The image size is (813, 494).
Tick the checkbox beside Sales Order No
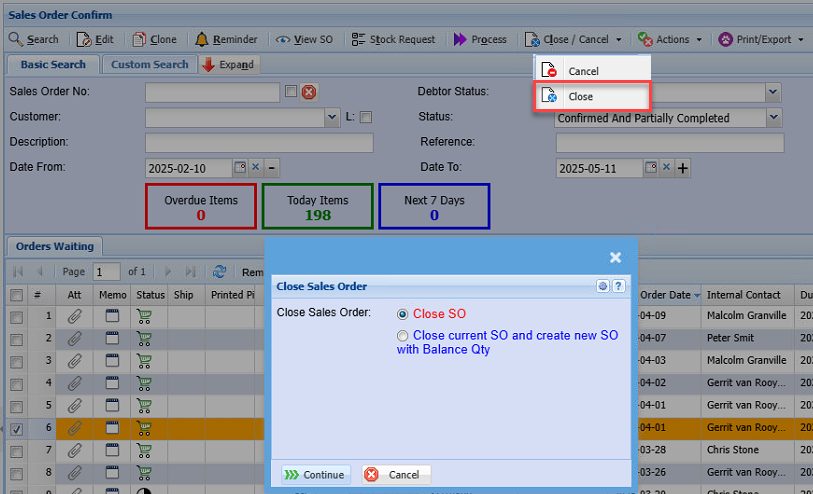291,92
